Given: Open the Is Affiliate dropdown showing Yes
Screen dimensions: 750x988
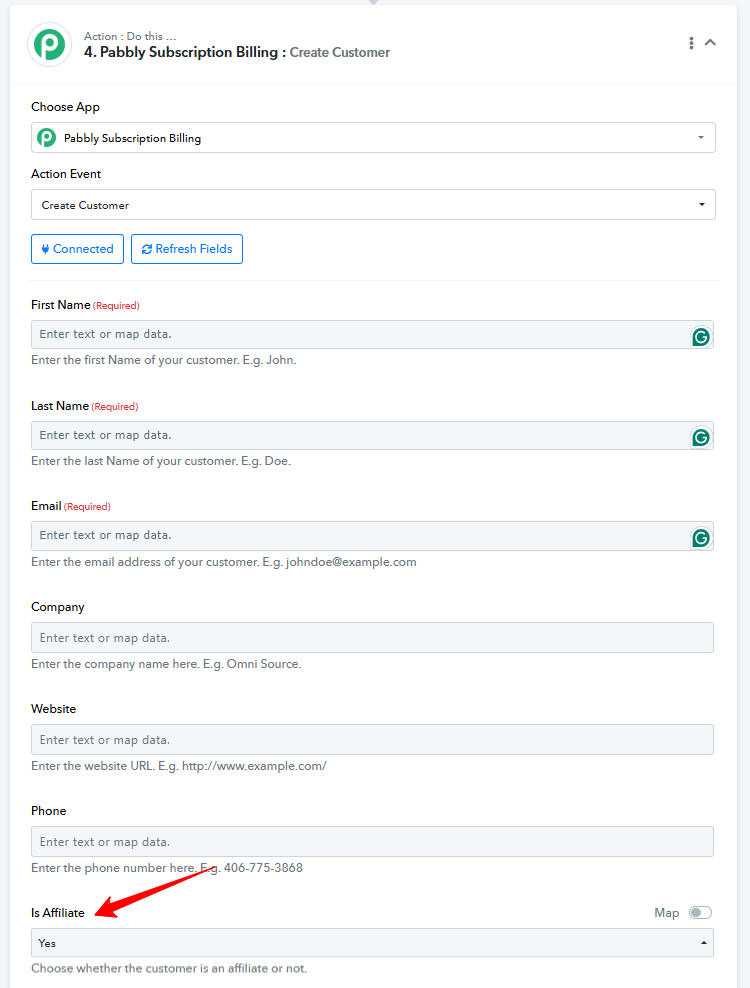Looking at the screenshot, I should 372,943.
